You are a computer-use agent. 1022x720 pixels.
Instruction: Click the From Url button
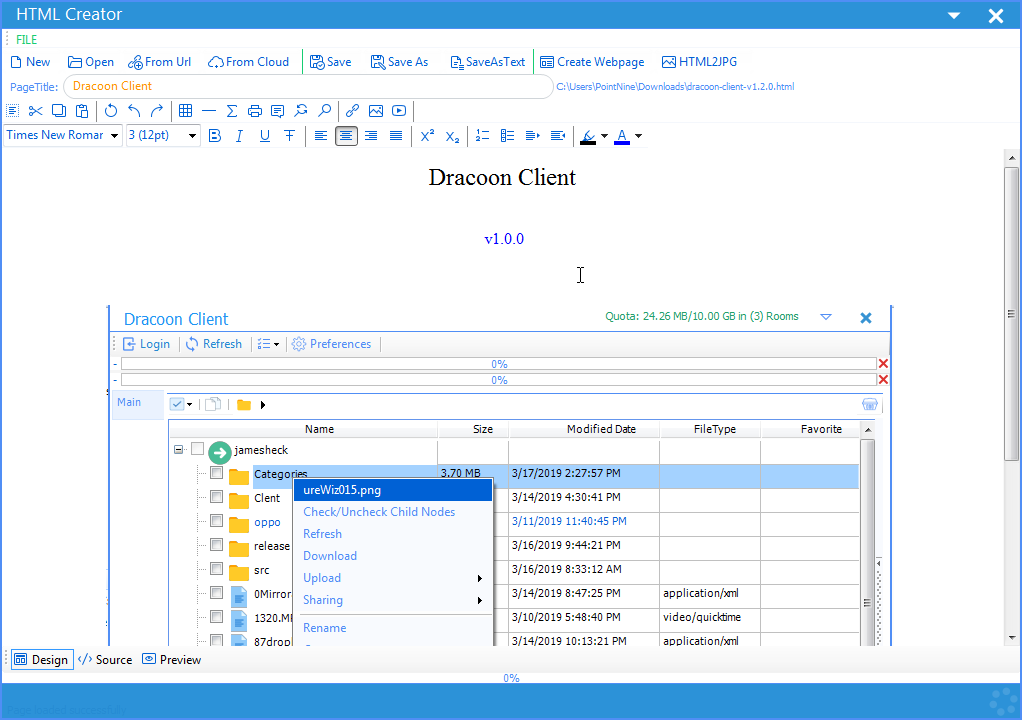pyautogui.click(x=160, y=62)
